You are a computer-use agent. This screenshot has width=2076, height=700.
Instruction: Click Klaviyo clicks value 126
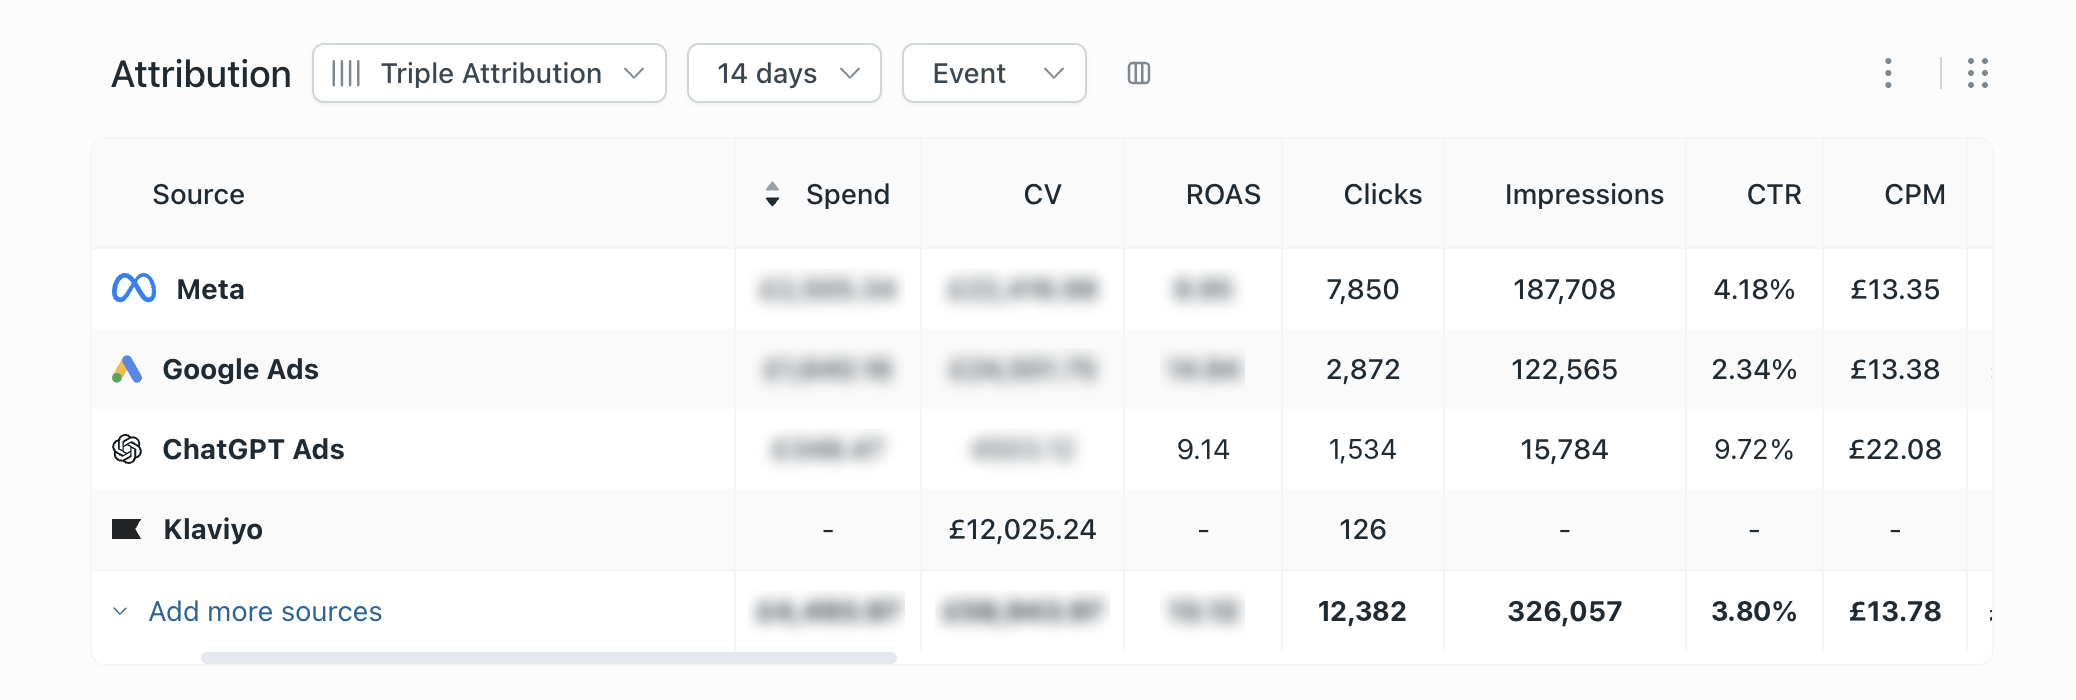point(1362,529)
